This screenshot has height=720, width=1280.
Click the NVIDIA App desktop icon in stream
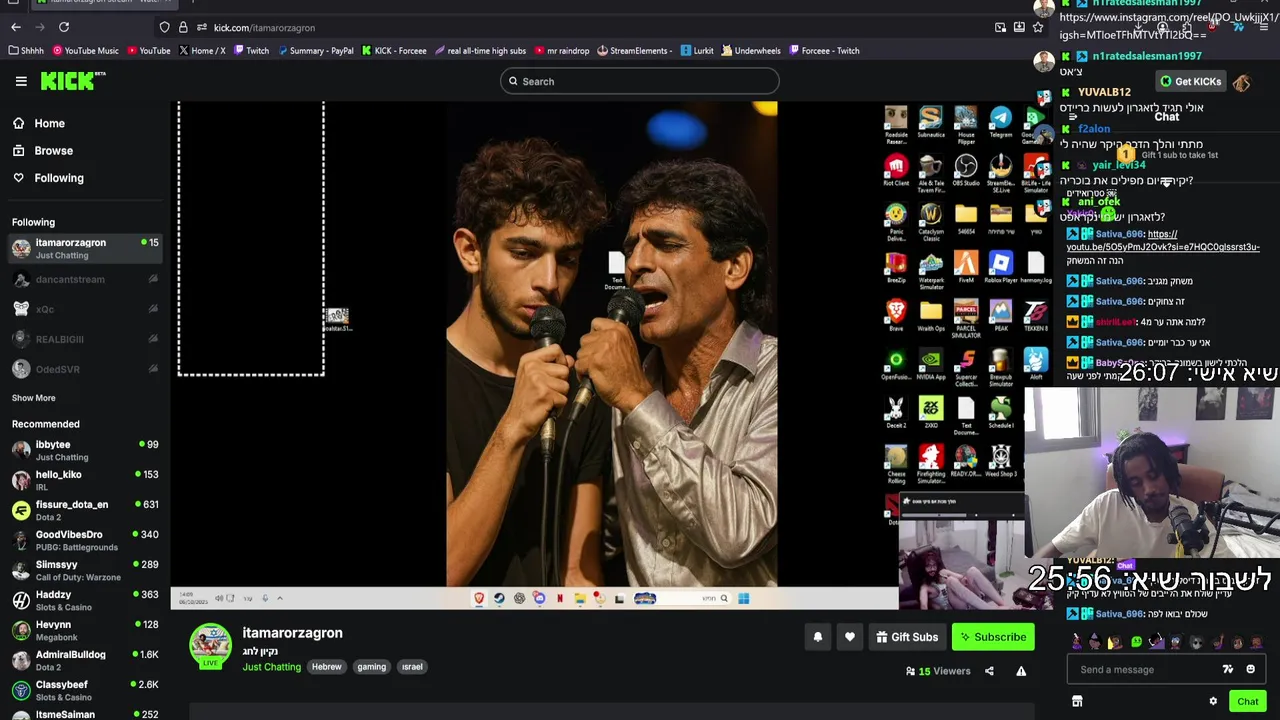(931, 364)
